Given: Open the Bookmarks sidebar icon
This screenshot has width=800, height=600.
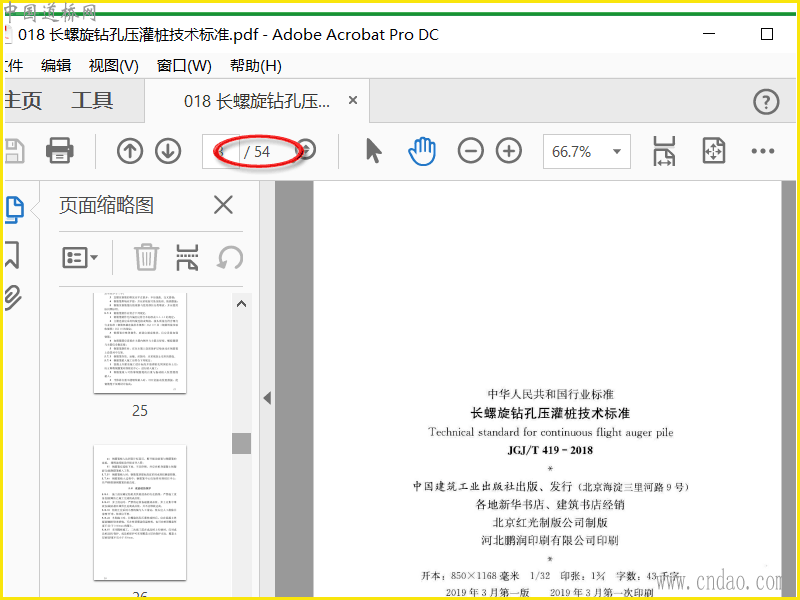Looking at the screenshot, I should click(12, 255).
